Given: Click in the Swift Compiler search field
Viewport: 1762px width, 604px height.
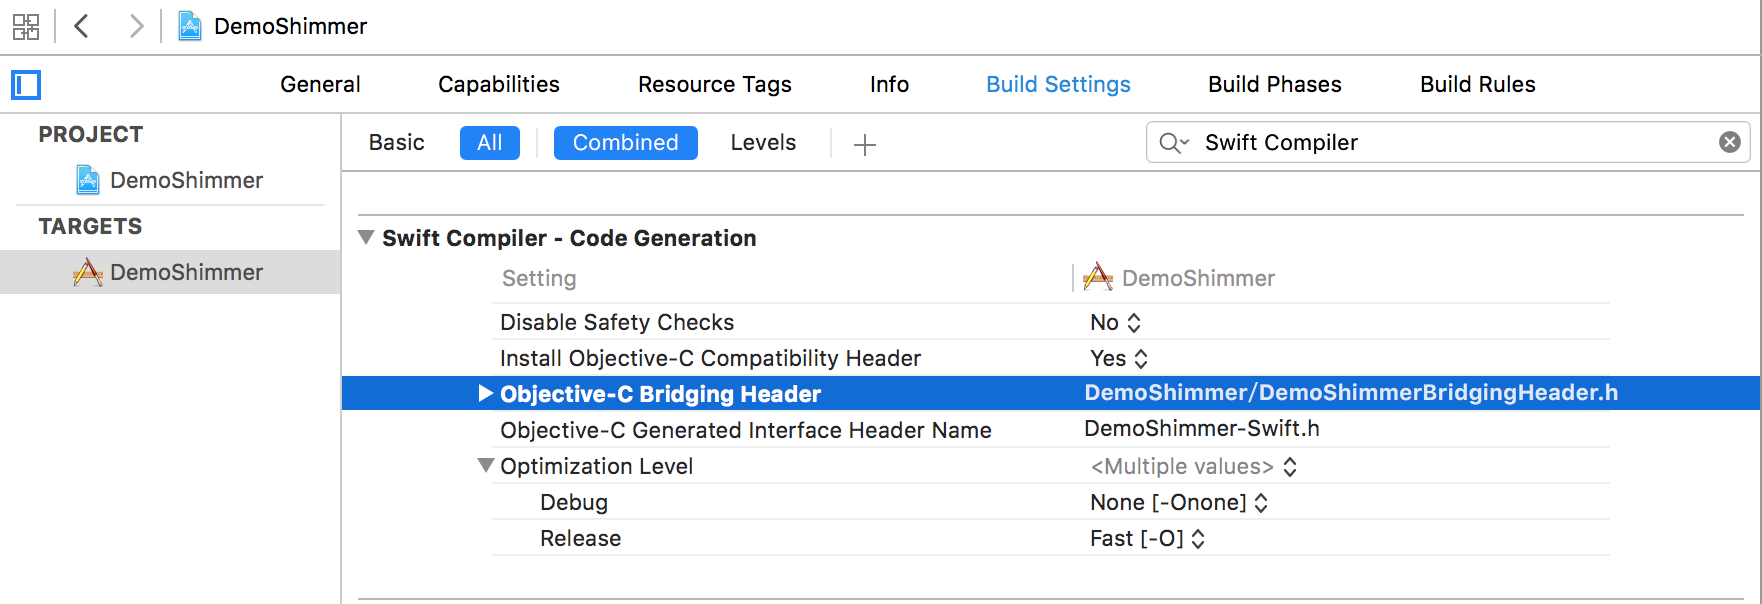Looking at the screenshot, I should [x=1450, y=142].
